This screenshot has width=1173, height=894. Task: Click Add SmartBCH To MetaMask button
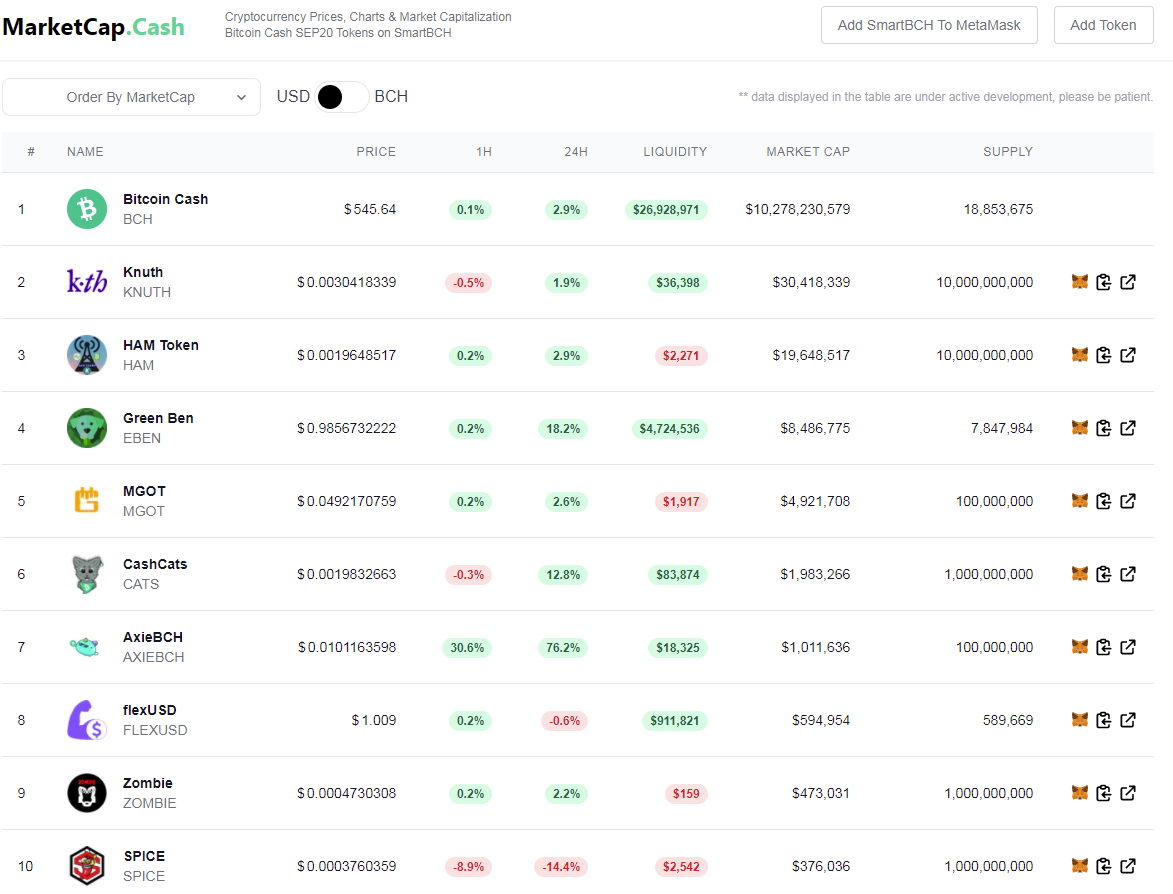click(x=929, y=25)
